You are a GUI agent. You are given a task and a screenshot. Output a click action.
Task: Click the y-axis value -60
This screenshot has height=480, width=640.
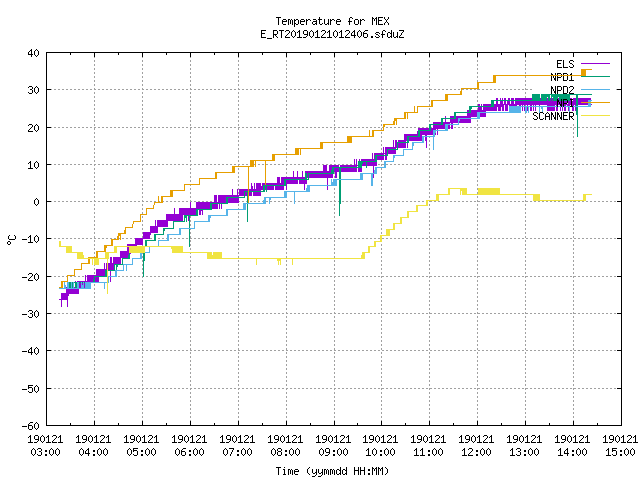31,426
